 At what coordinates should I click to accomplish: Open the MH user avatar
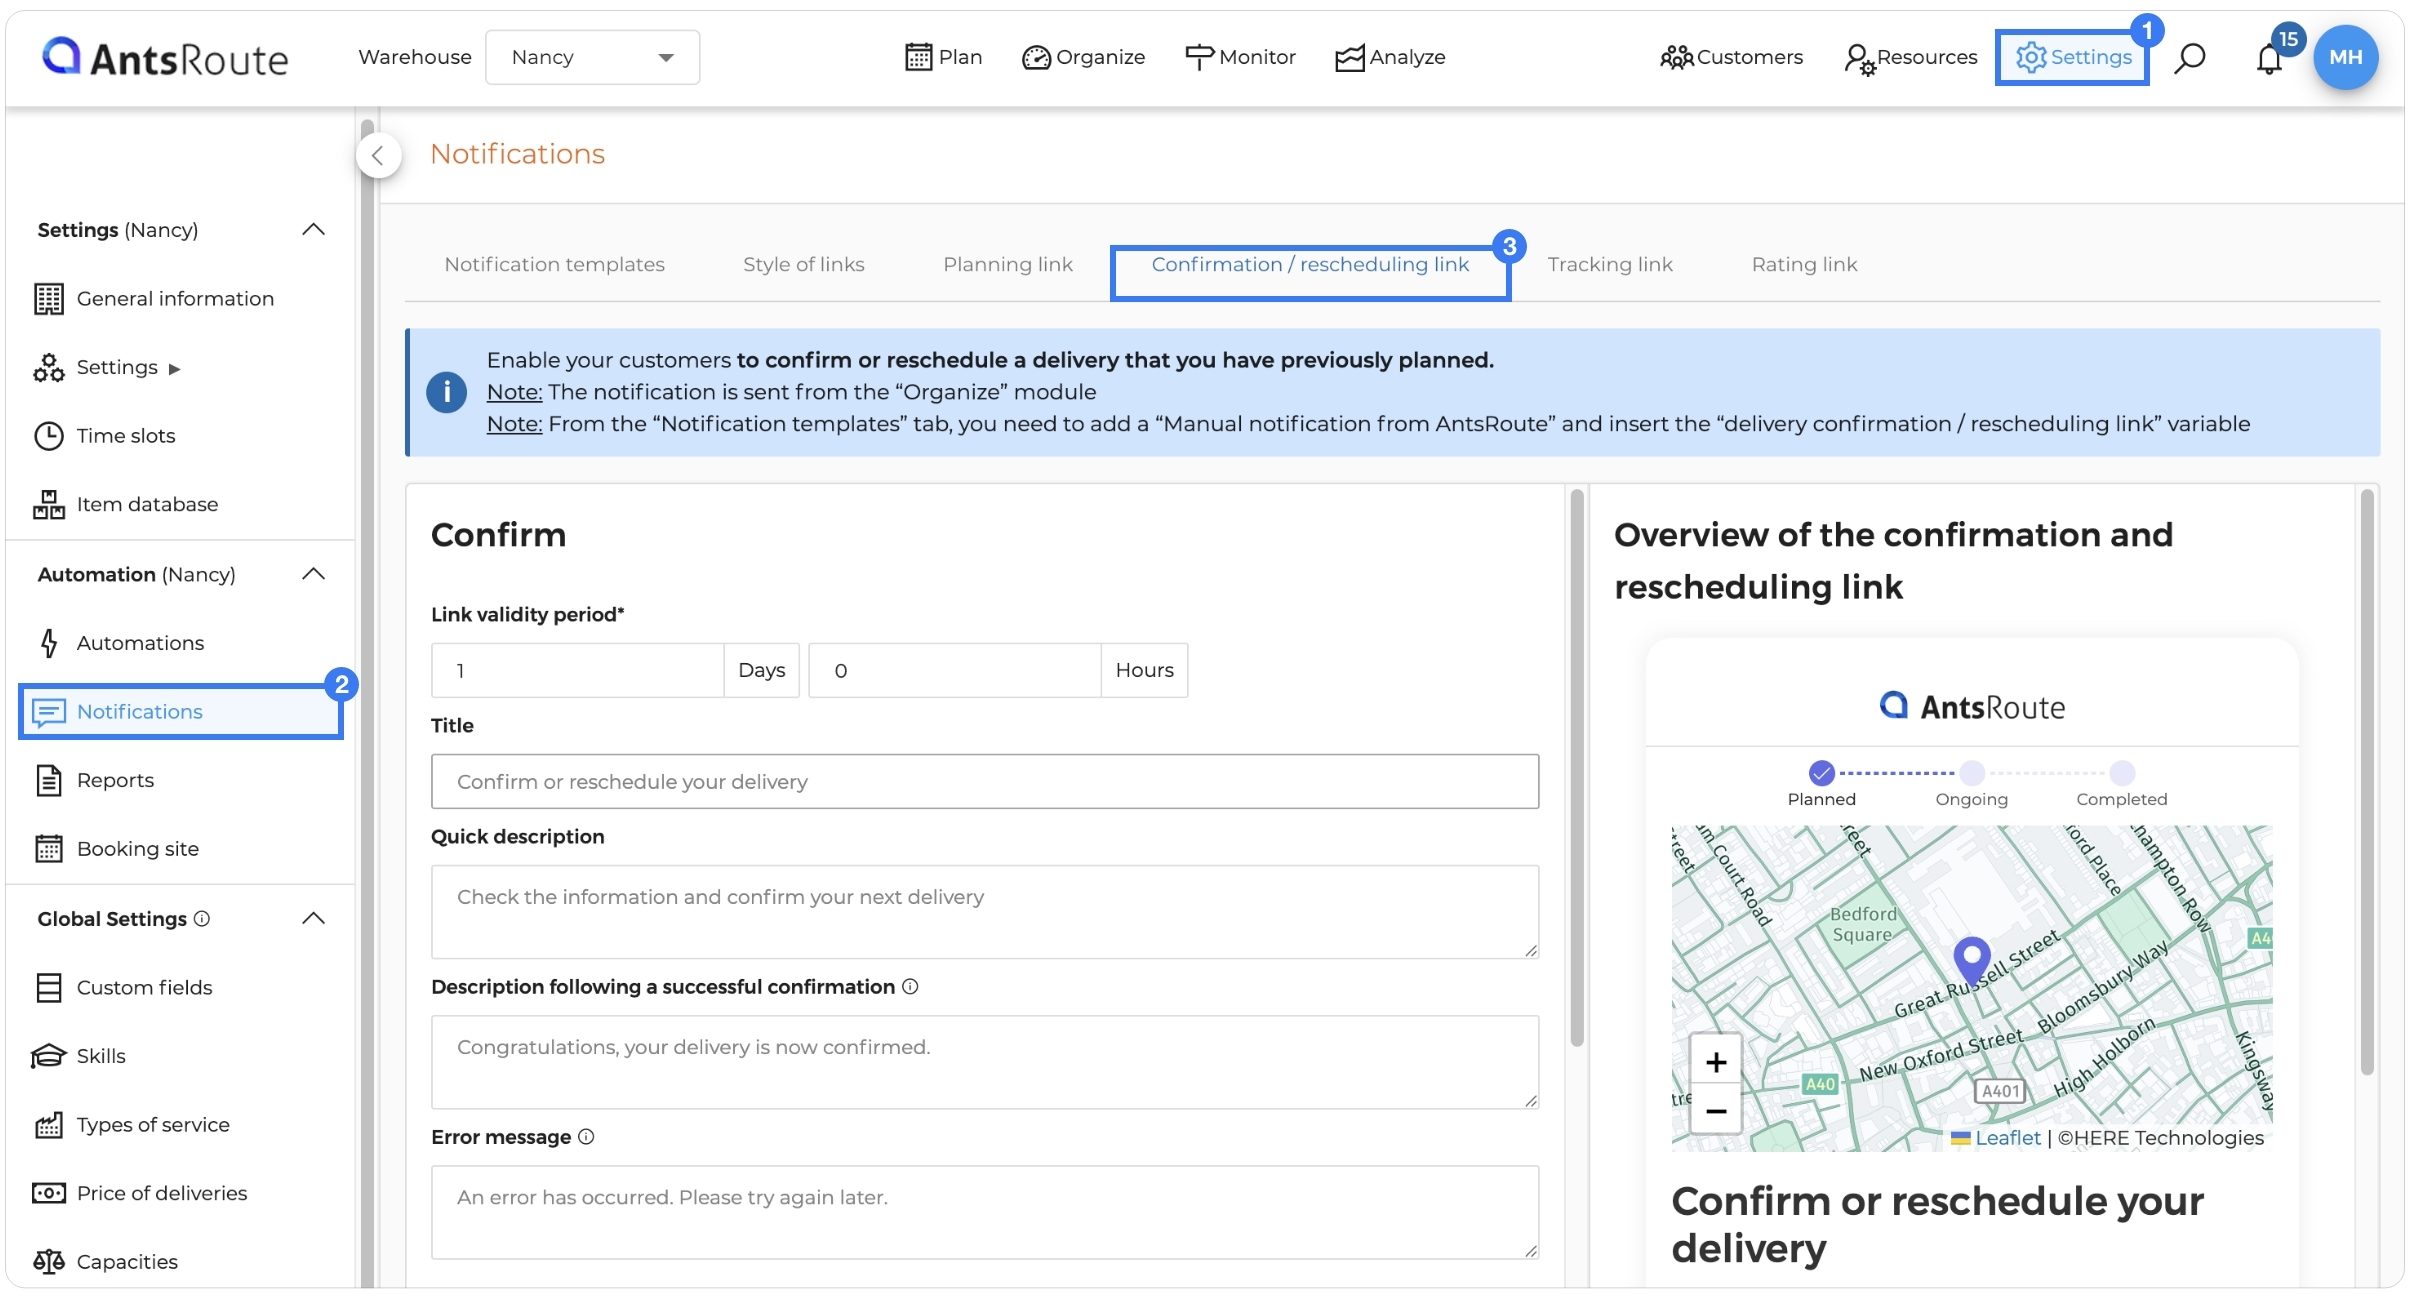tap(2345, 57)
